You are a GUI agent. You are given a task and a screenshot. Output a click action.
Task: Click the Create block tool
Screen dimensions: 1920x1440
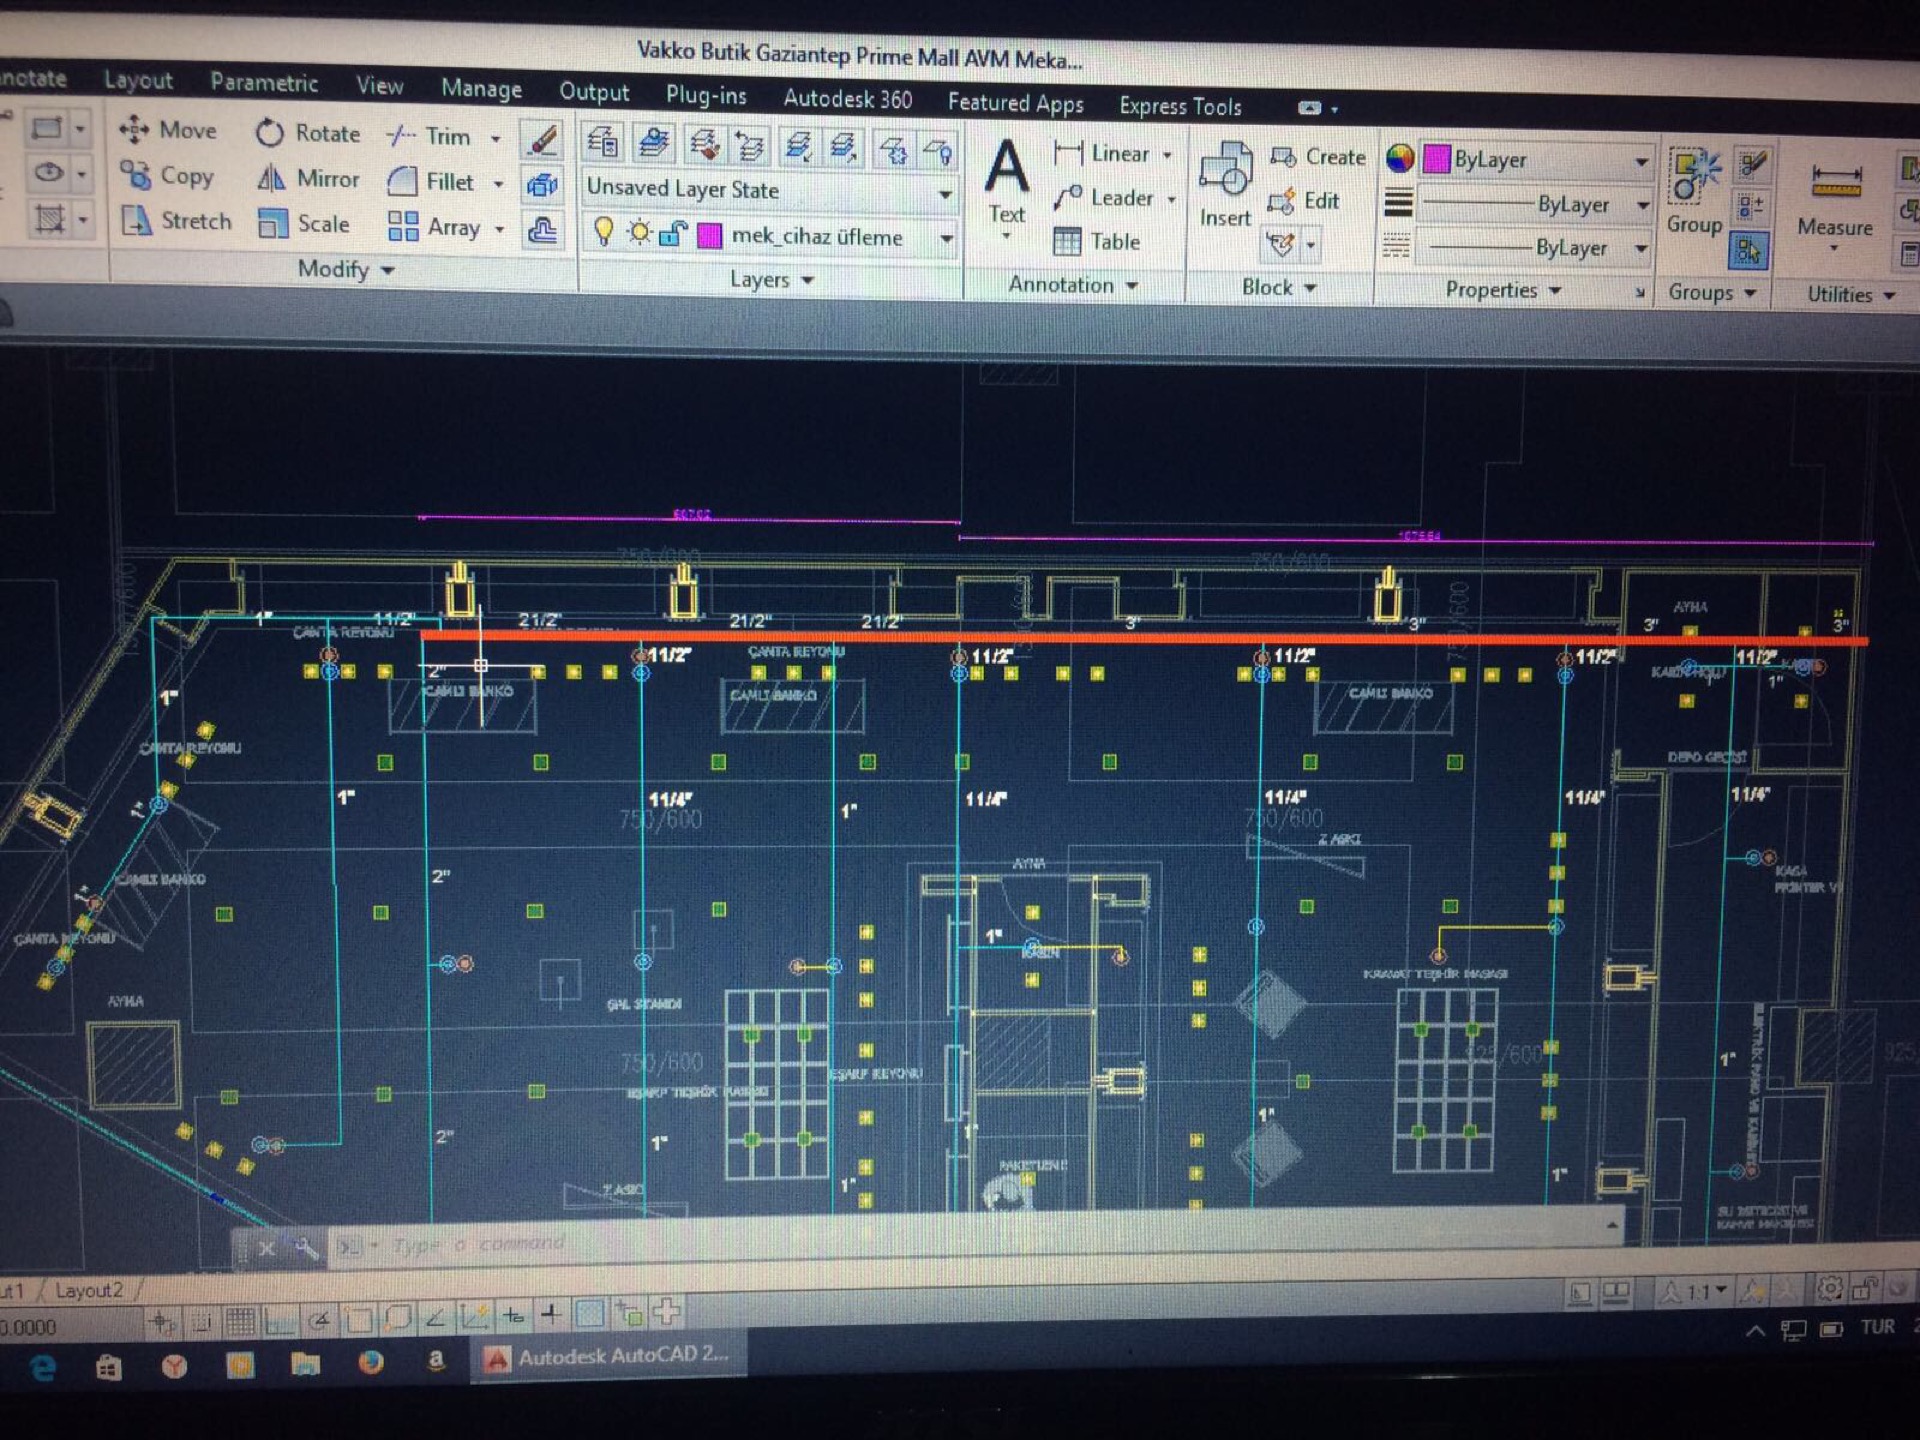click(x=1317, y=157)
